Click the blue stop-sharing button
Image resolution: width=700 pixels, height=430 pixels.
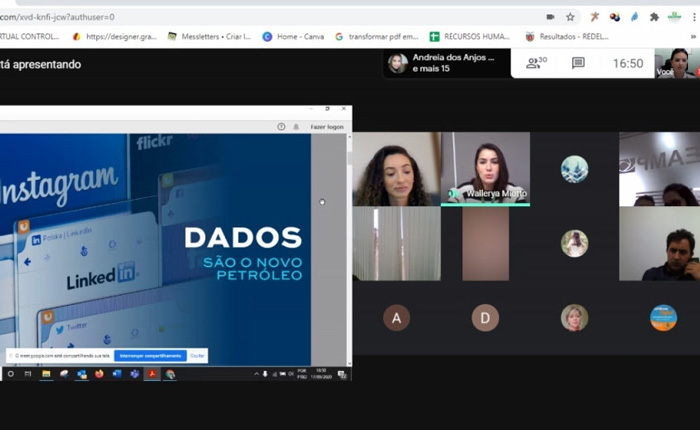click(x=149, y=355)
